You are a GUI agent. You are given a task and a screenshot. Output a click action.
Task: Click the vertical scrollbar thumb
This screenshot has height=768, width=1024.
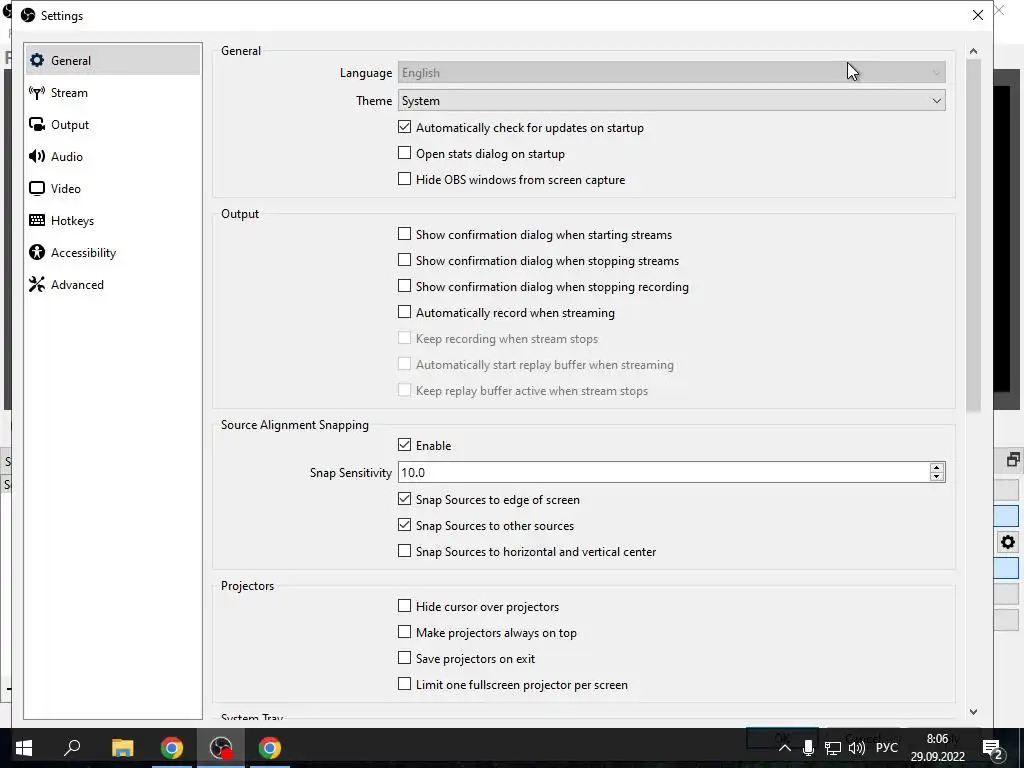(973, 236)
